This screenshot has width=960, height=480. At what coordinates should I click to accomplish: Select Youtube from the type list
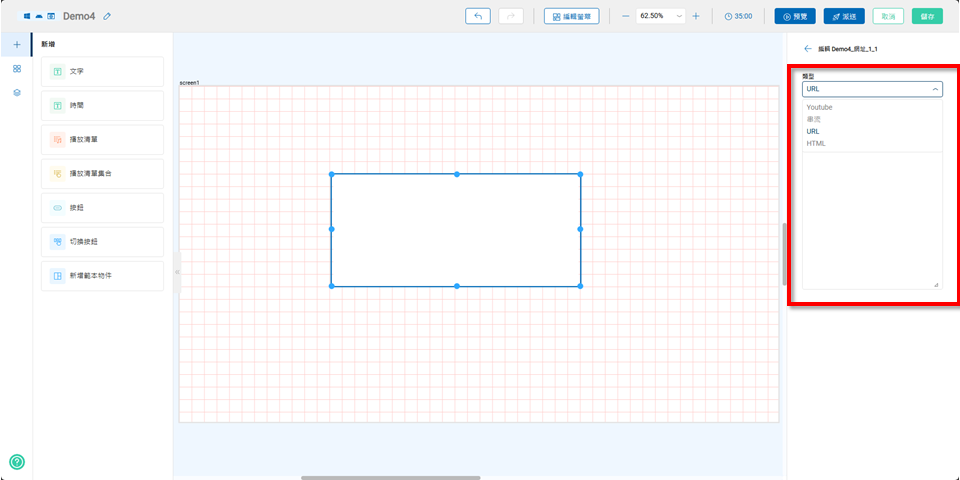coord(819,107)
